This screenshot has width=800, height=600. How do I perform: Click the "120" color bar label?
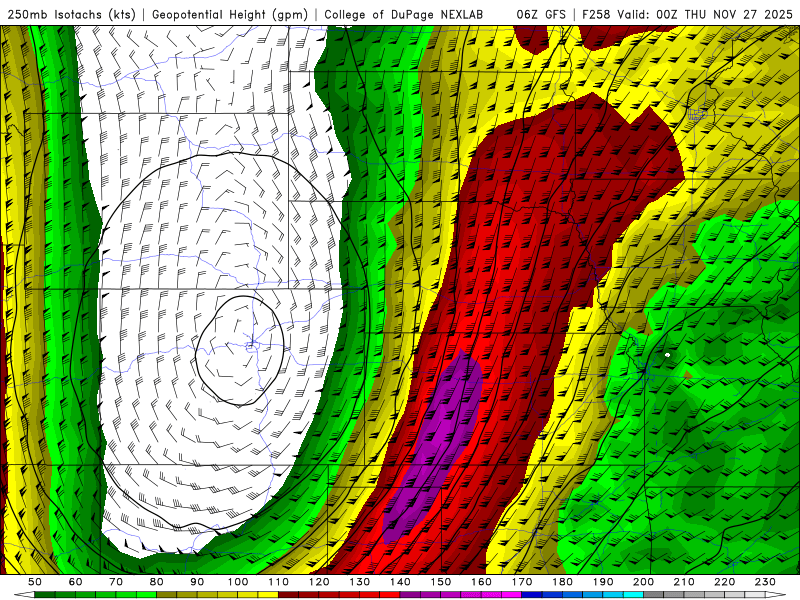pyautogui.click(x=319, y=582)
